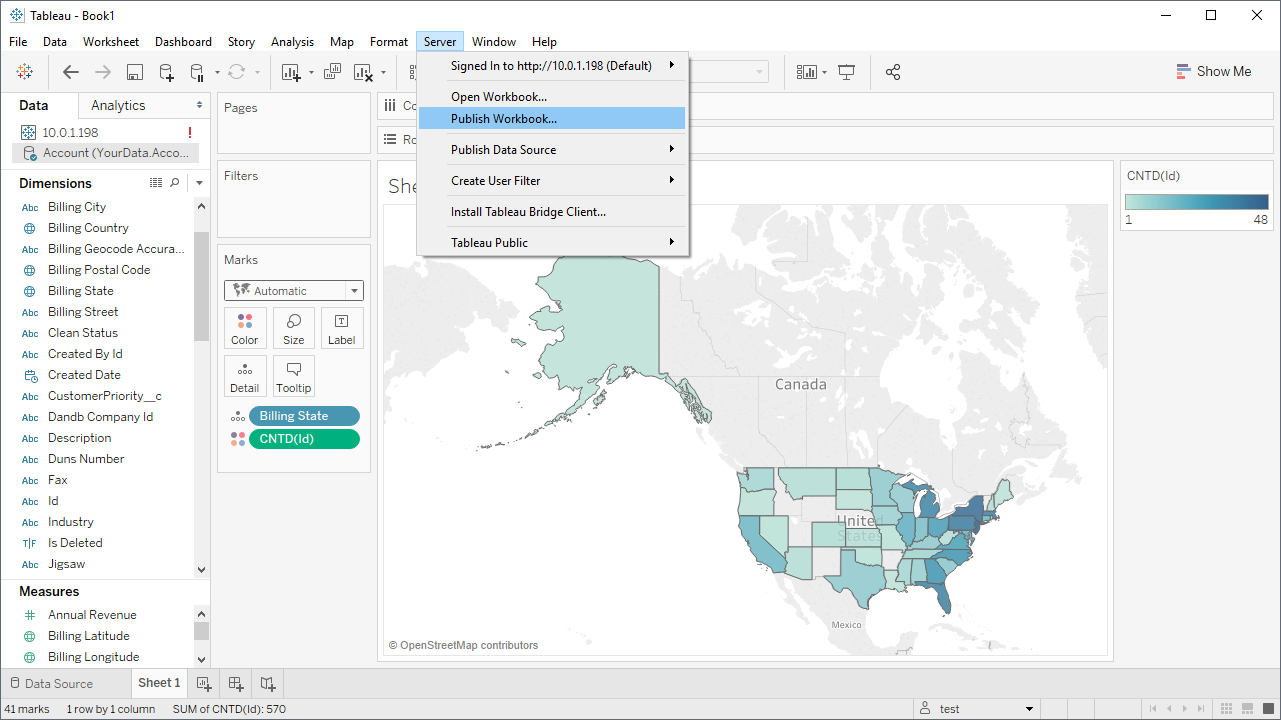Click the Presentation Mode icon
The image size is (1281, 720).
point(847,72)
